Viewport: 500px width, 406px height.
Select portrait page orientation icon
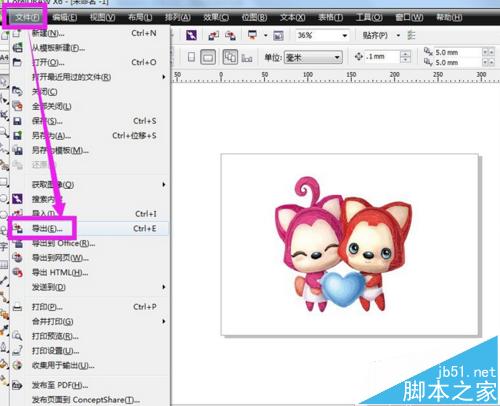coord(191,57)
